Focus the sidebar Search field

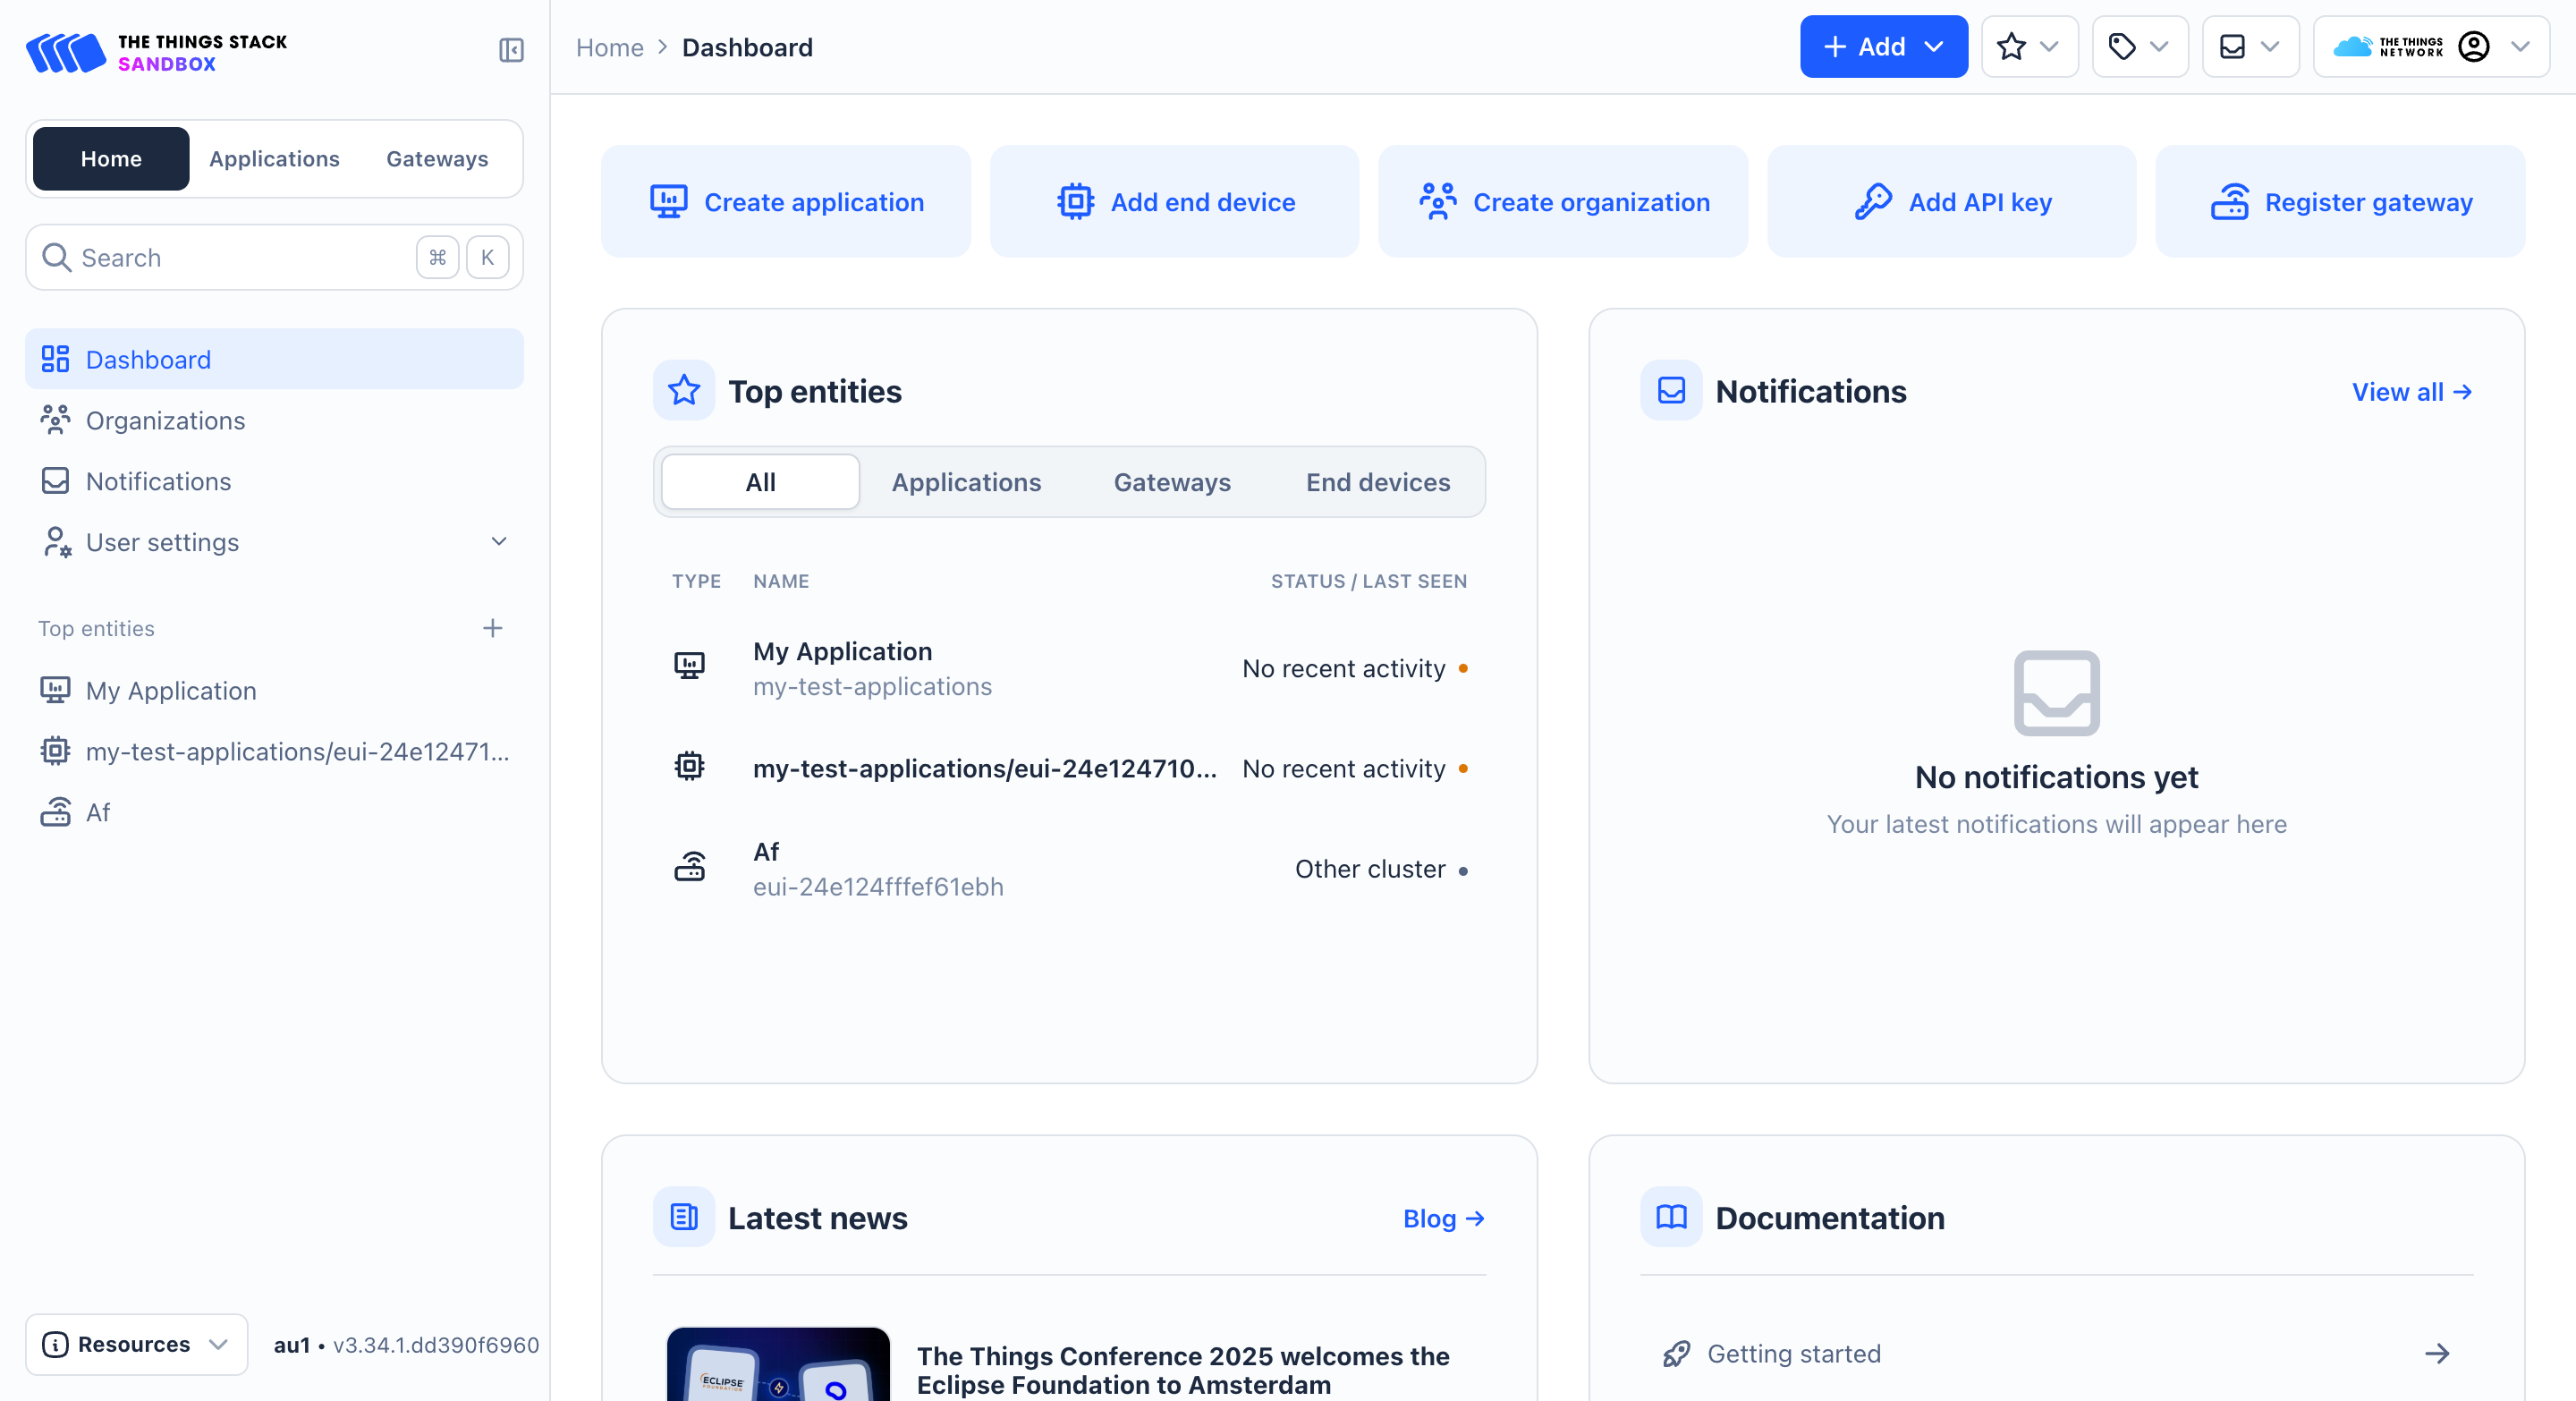tap(230, 258)
